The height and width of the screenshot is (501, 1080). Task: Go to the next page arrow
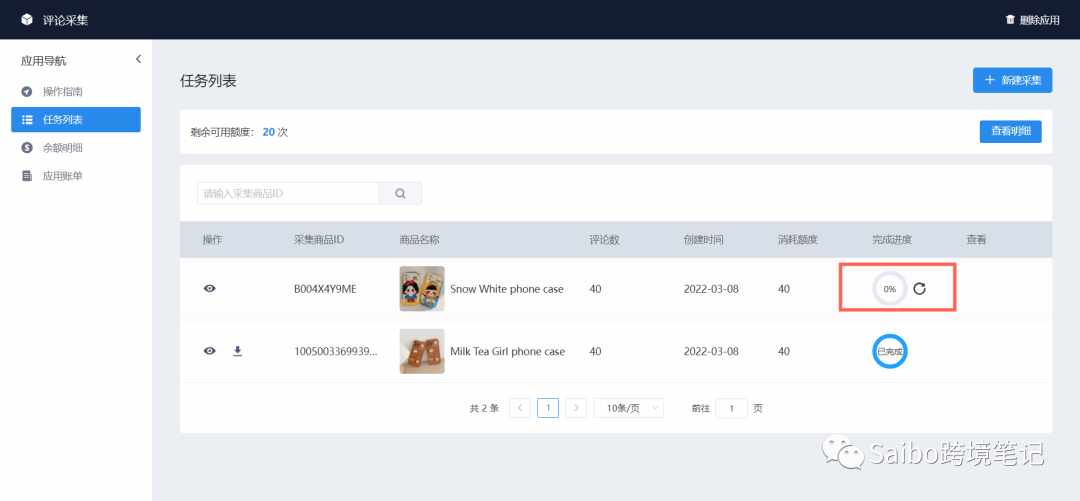pyautogui.click(x=576, y=408)
